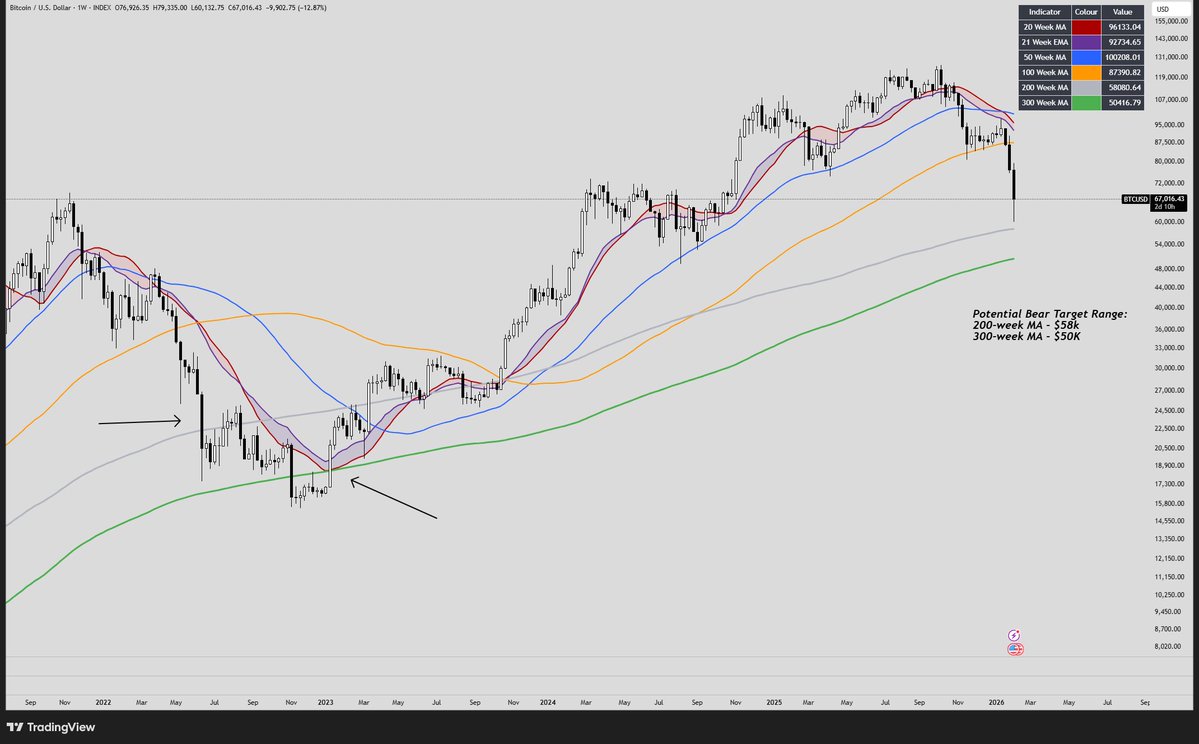The width and height of the screenshot is (1199, 744).
Task: Click the Colour column header
Action: pyautogui.click(x=1086, y=11)
